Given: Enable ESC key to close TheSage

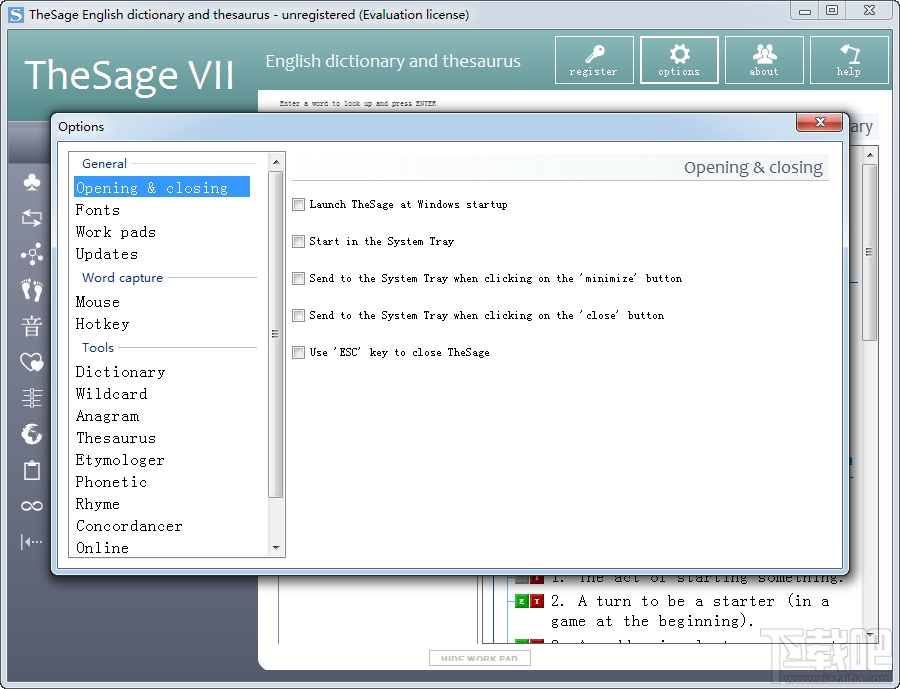Looking at the screenshot, I should [298, 352].
